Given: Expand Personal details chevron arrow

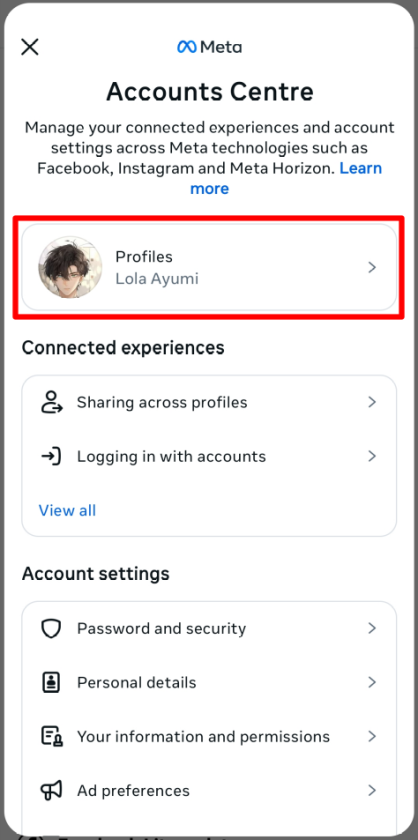Looking at the screenshot, I should point(372,682).
